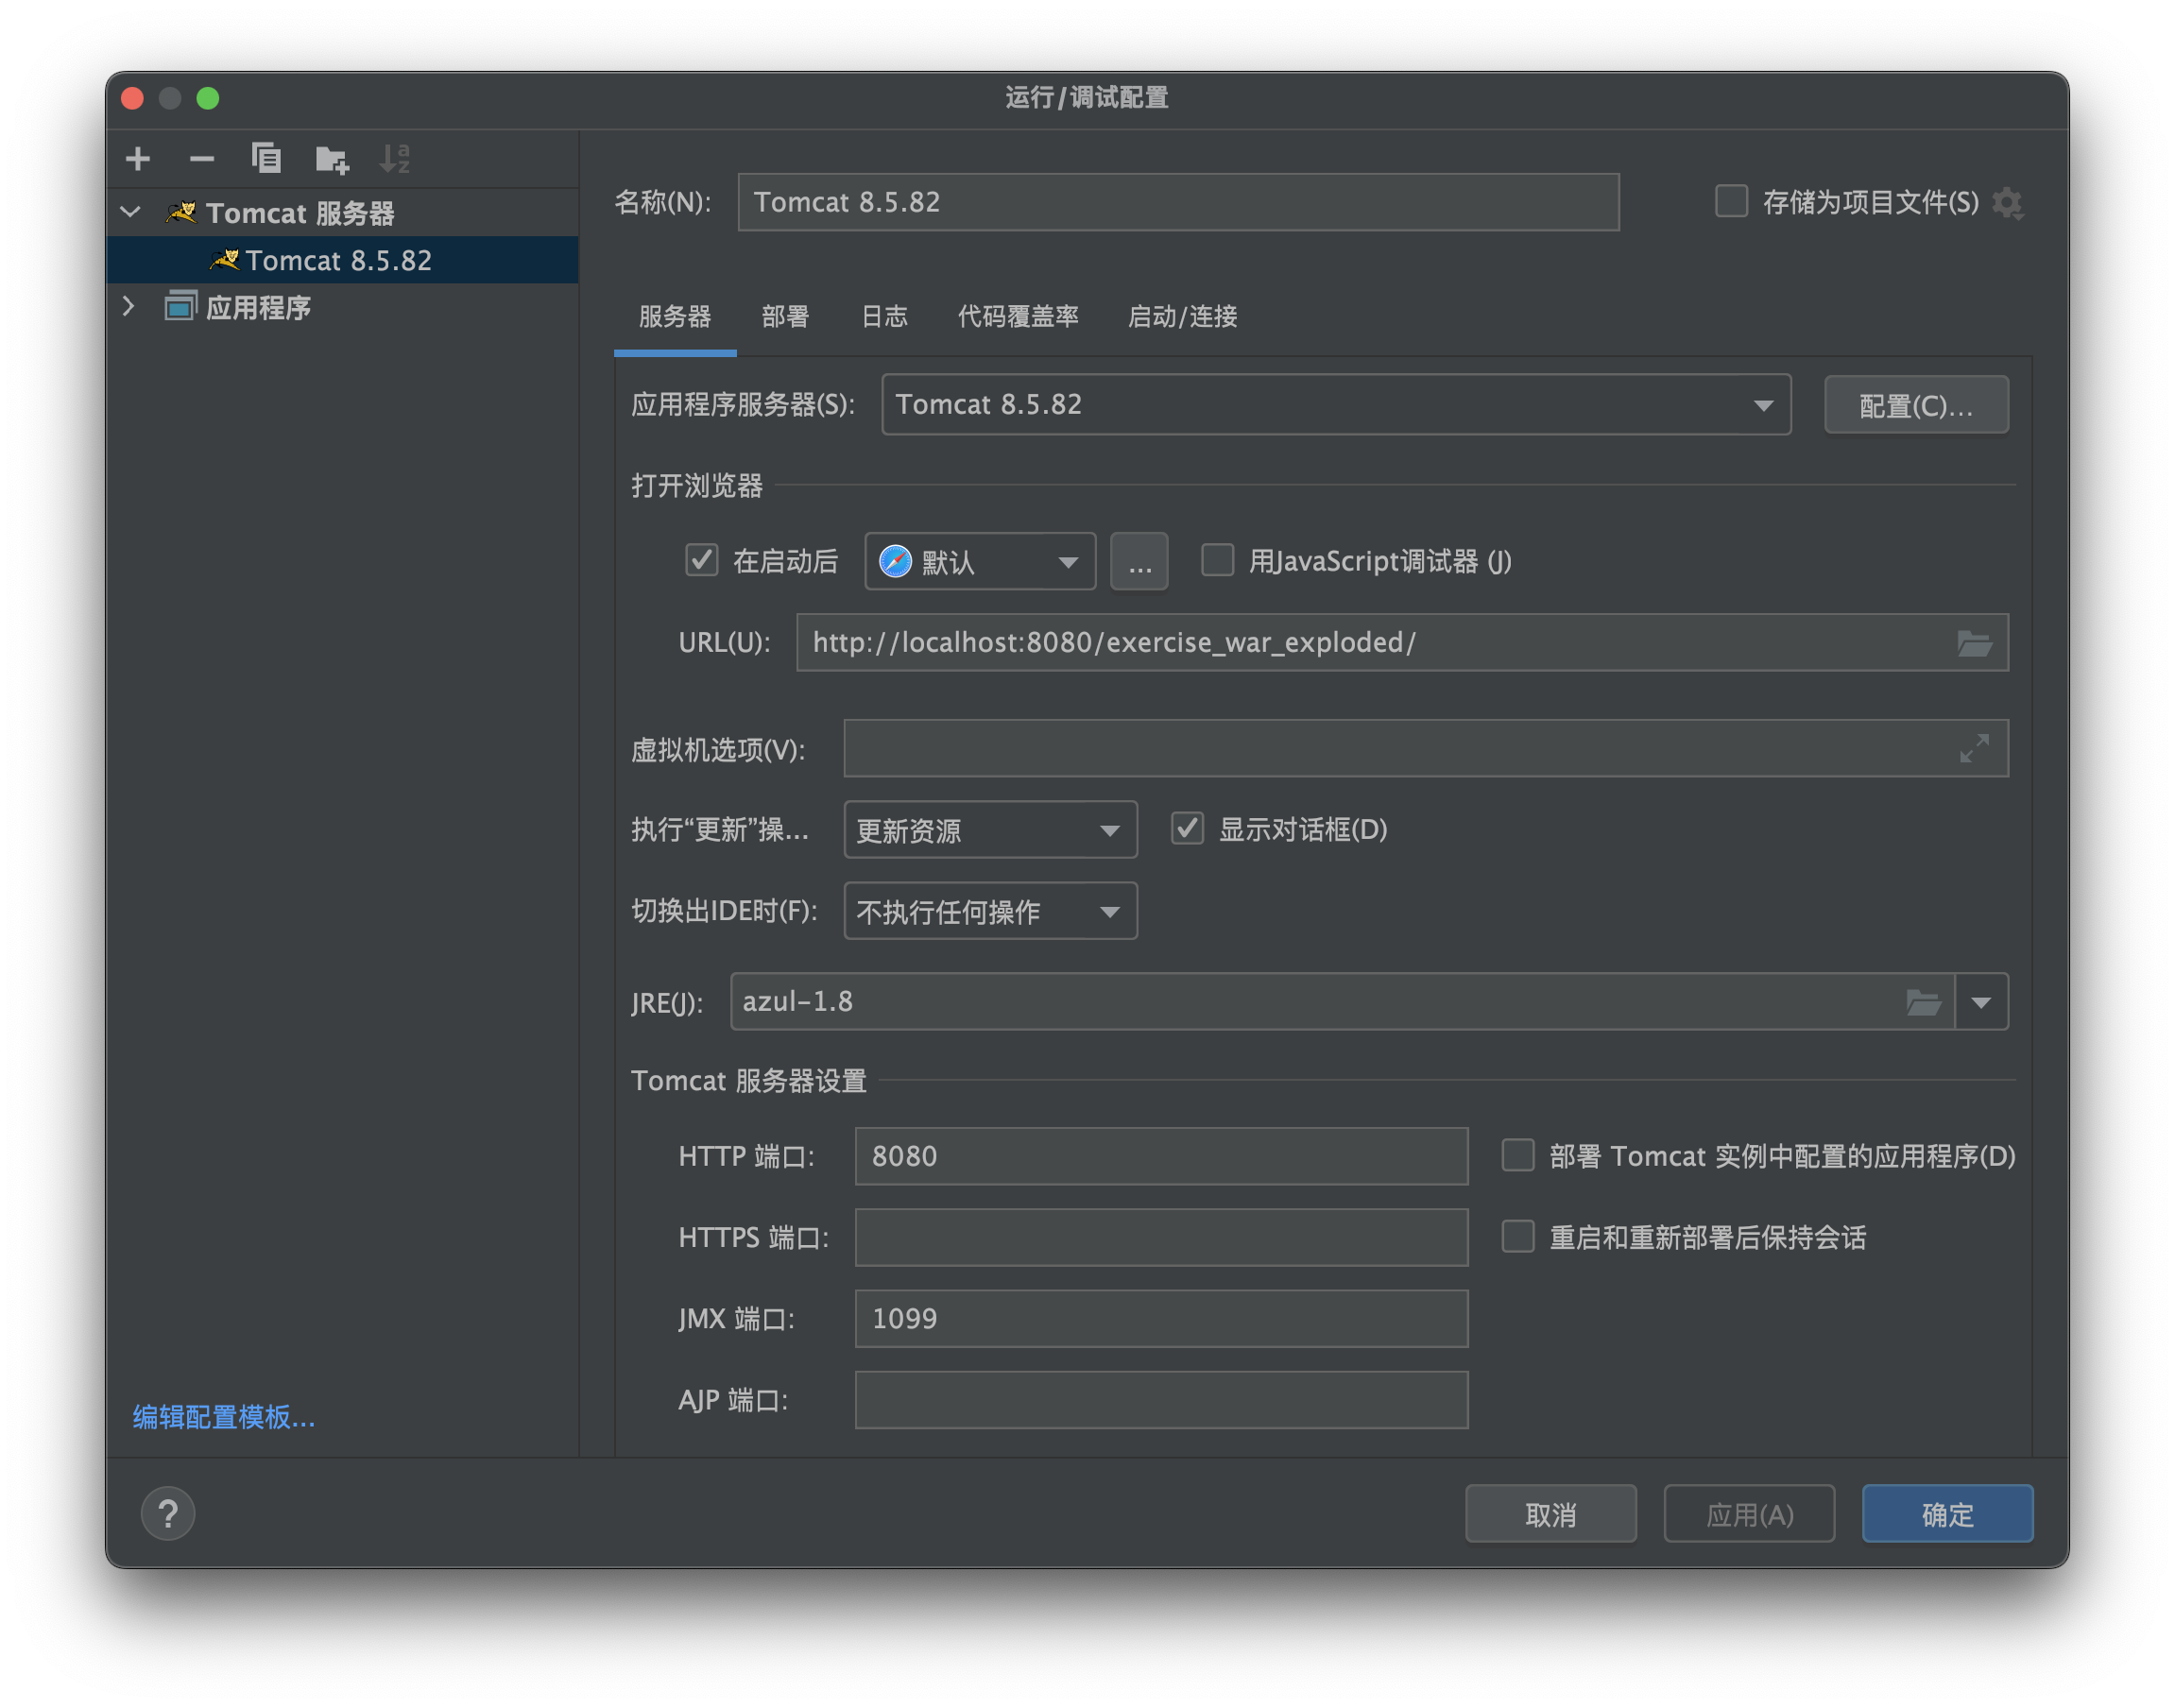The width and height of the screenshot is (2175, 1708).
Task: Open the 不执行任何操作 dropdown
Action: click(990, 911)
